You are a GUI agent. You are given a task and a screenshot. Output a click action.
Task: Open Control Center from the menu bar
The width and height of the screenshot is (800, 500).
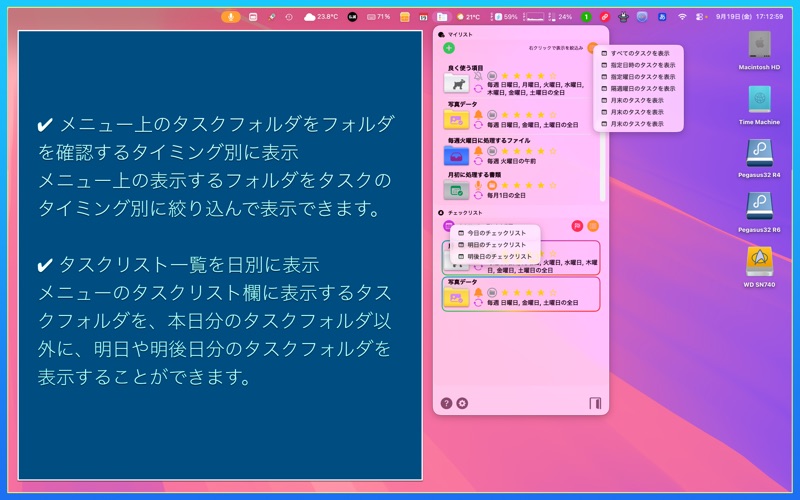pos(701,17)
